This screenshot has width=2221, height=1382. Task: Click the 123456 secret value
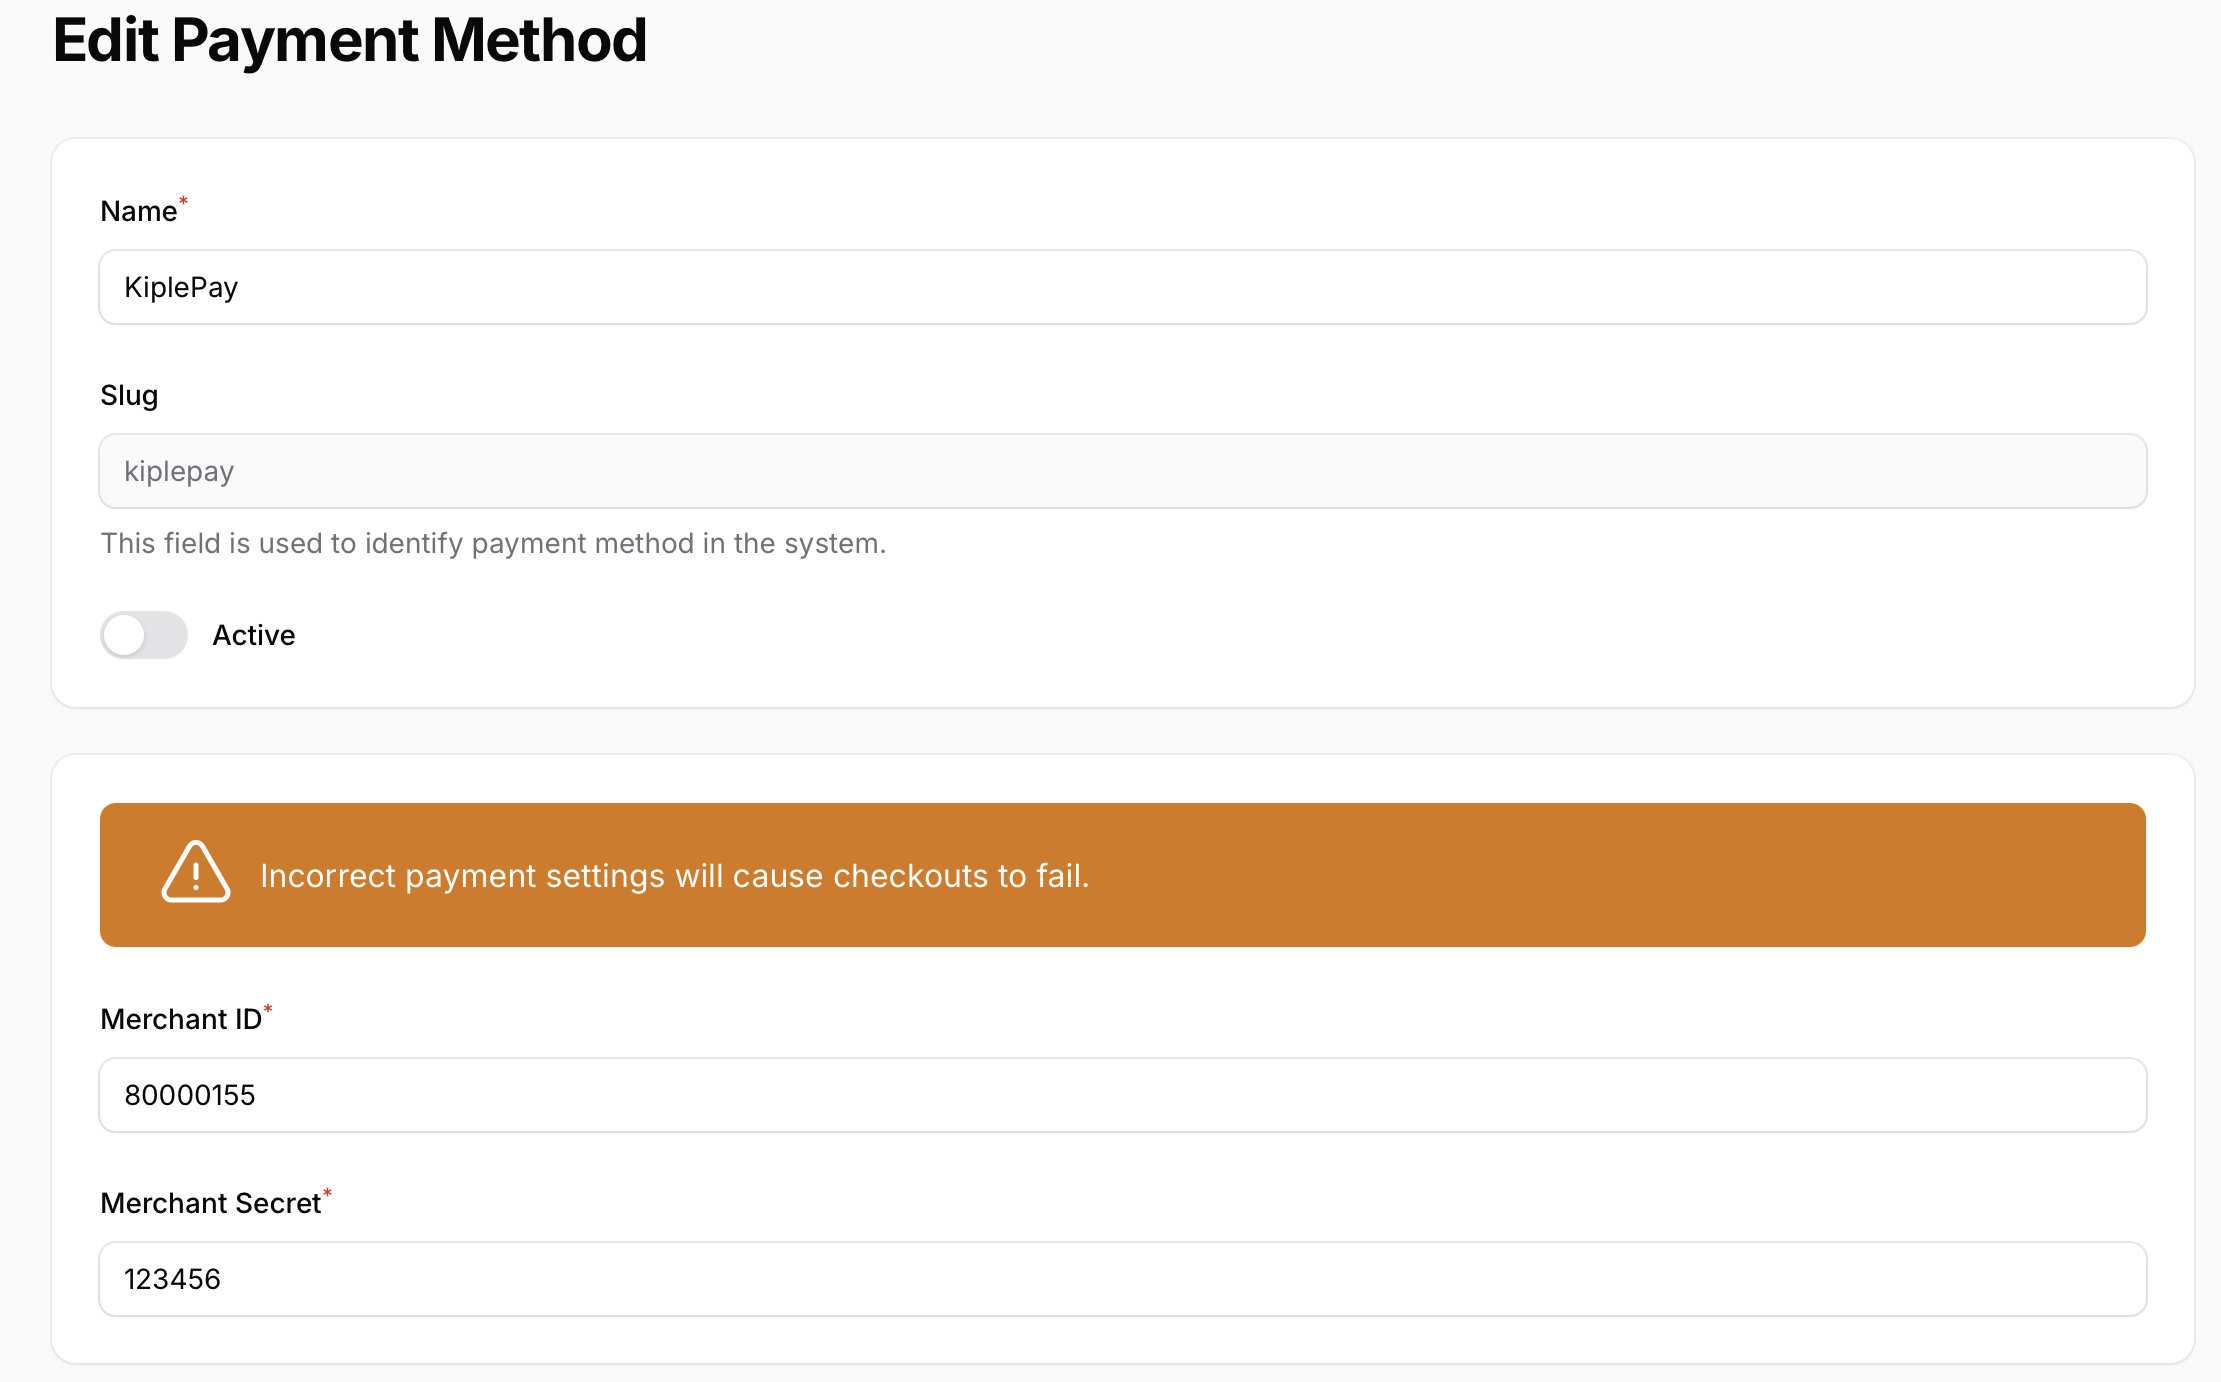[x=172, y=1280]
